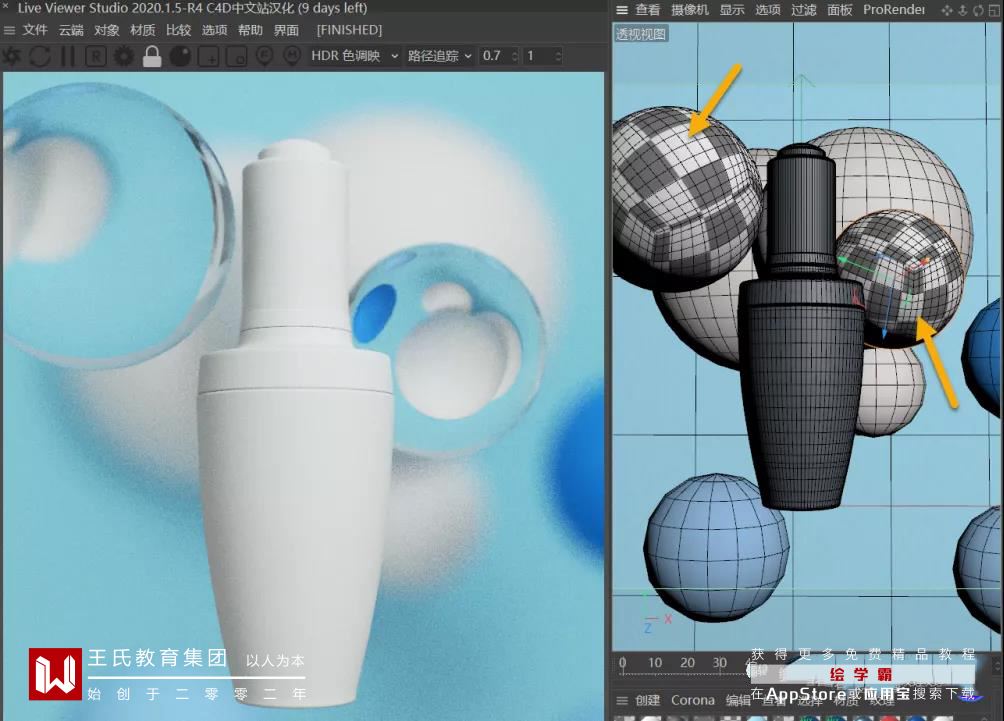Screen dimensions: 1004x721
Task: Click frame 0 on the timeline ruler
Action: pyautogui.click(x=622, y=663)
